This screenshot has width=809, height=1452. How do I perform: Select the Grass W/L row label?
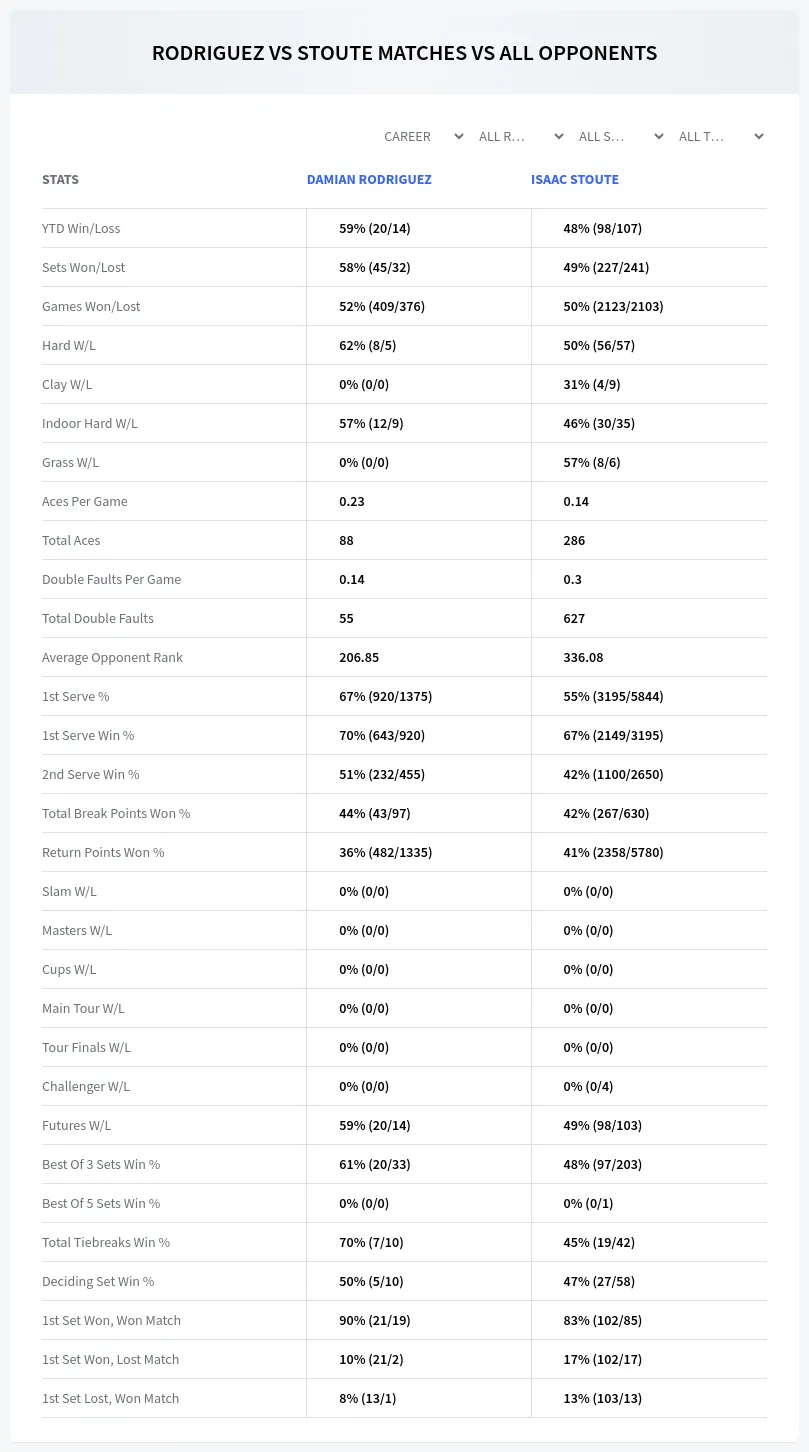[x=70, y=462]
